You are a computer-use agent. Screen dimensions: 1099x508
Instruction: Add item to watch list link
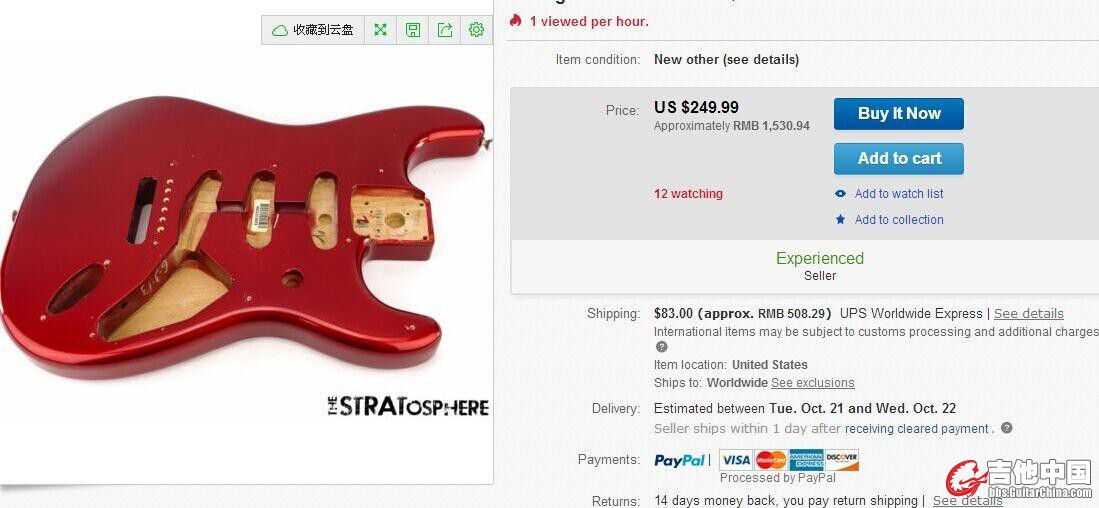click(x=899, y=194)
